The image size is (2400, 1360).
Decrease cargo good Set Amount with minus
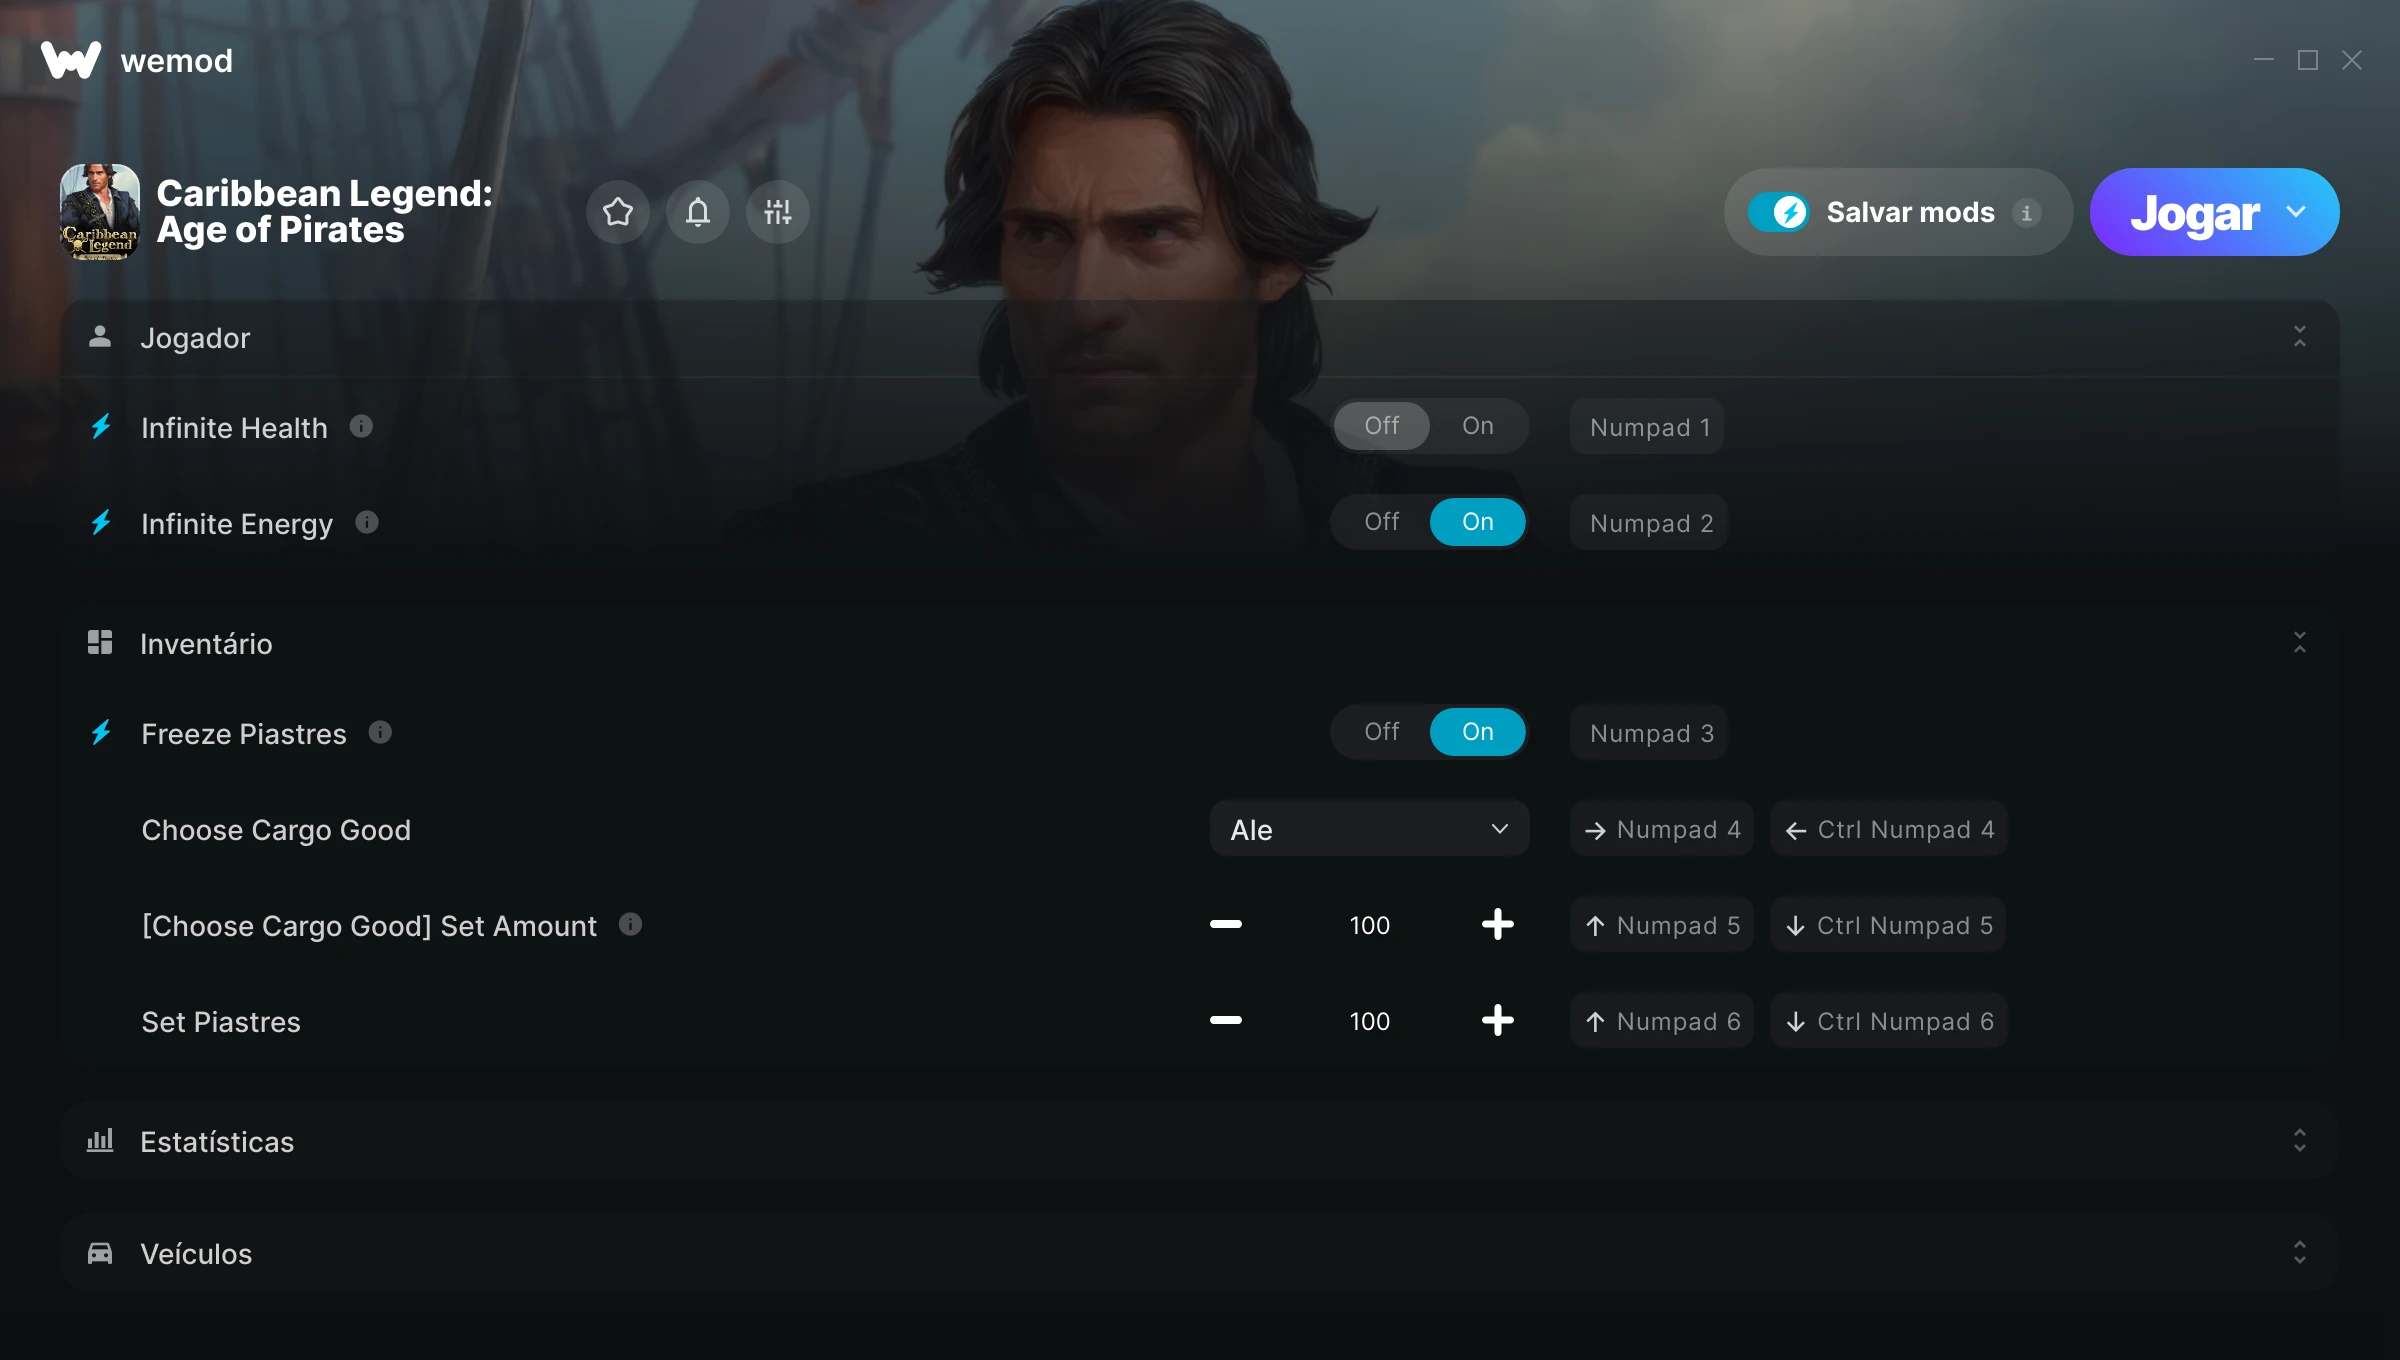tap(1225, 925)
